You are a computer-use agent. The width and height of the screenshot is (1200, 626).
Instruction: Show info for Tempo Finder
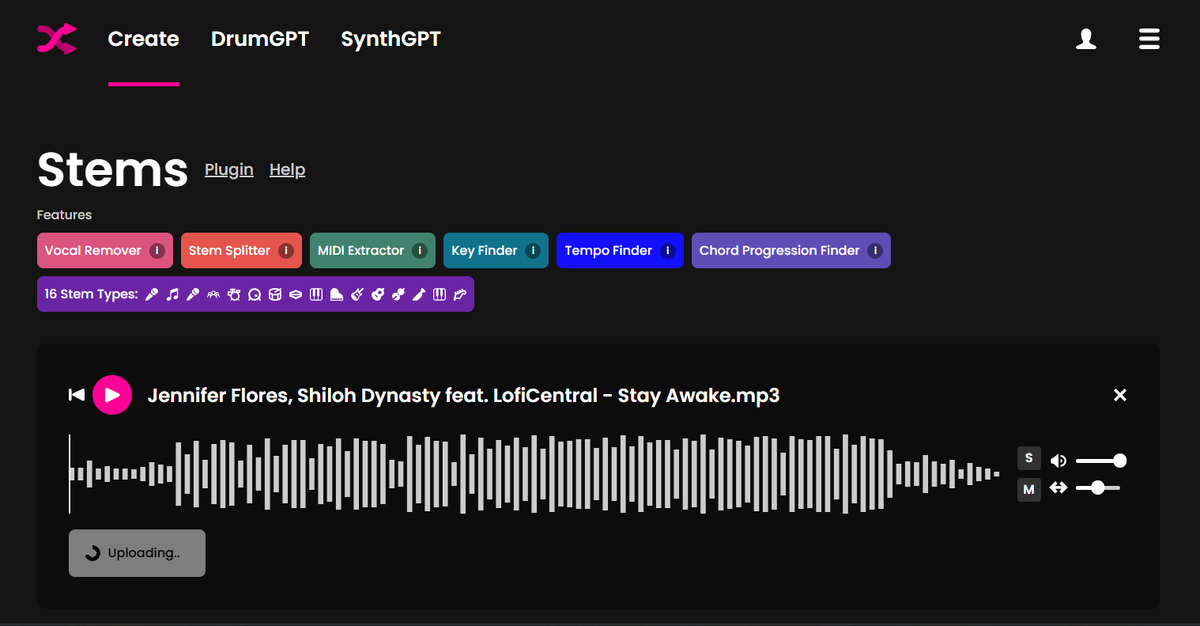(668, 251)
